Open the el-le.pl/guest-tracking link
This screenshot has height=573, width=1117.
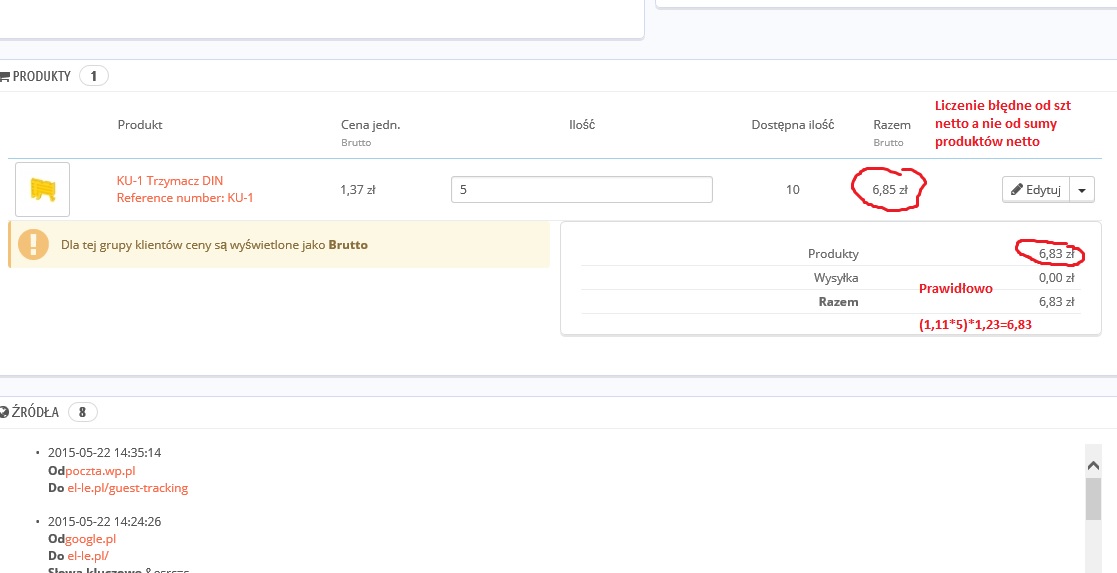click(127, 488)
